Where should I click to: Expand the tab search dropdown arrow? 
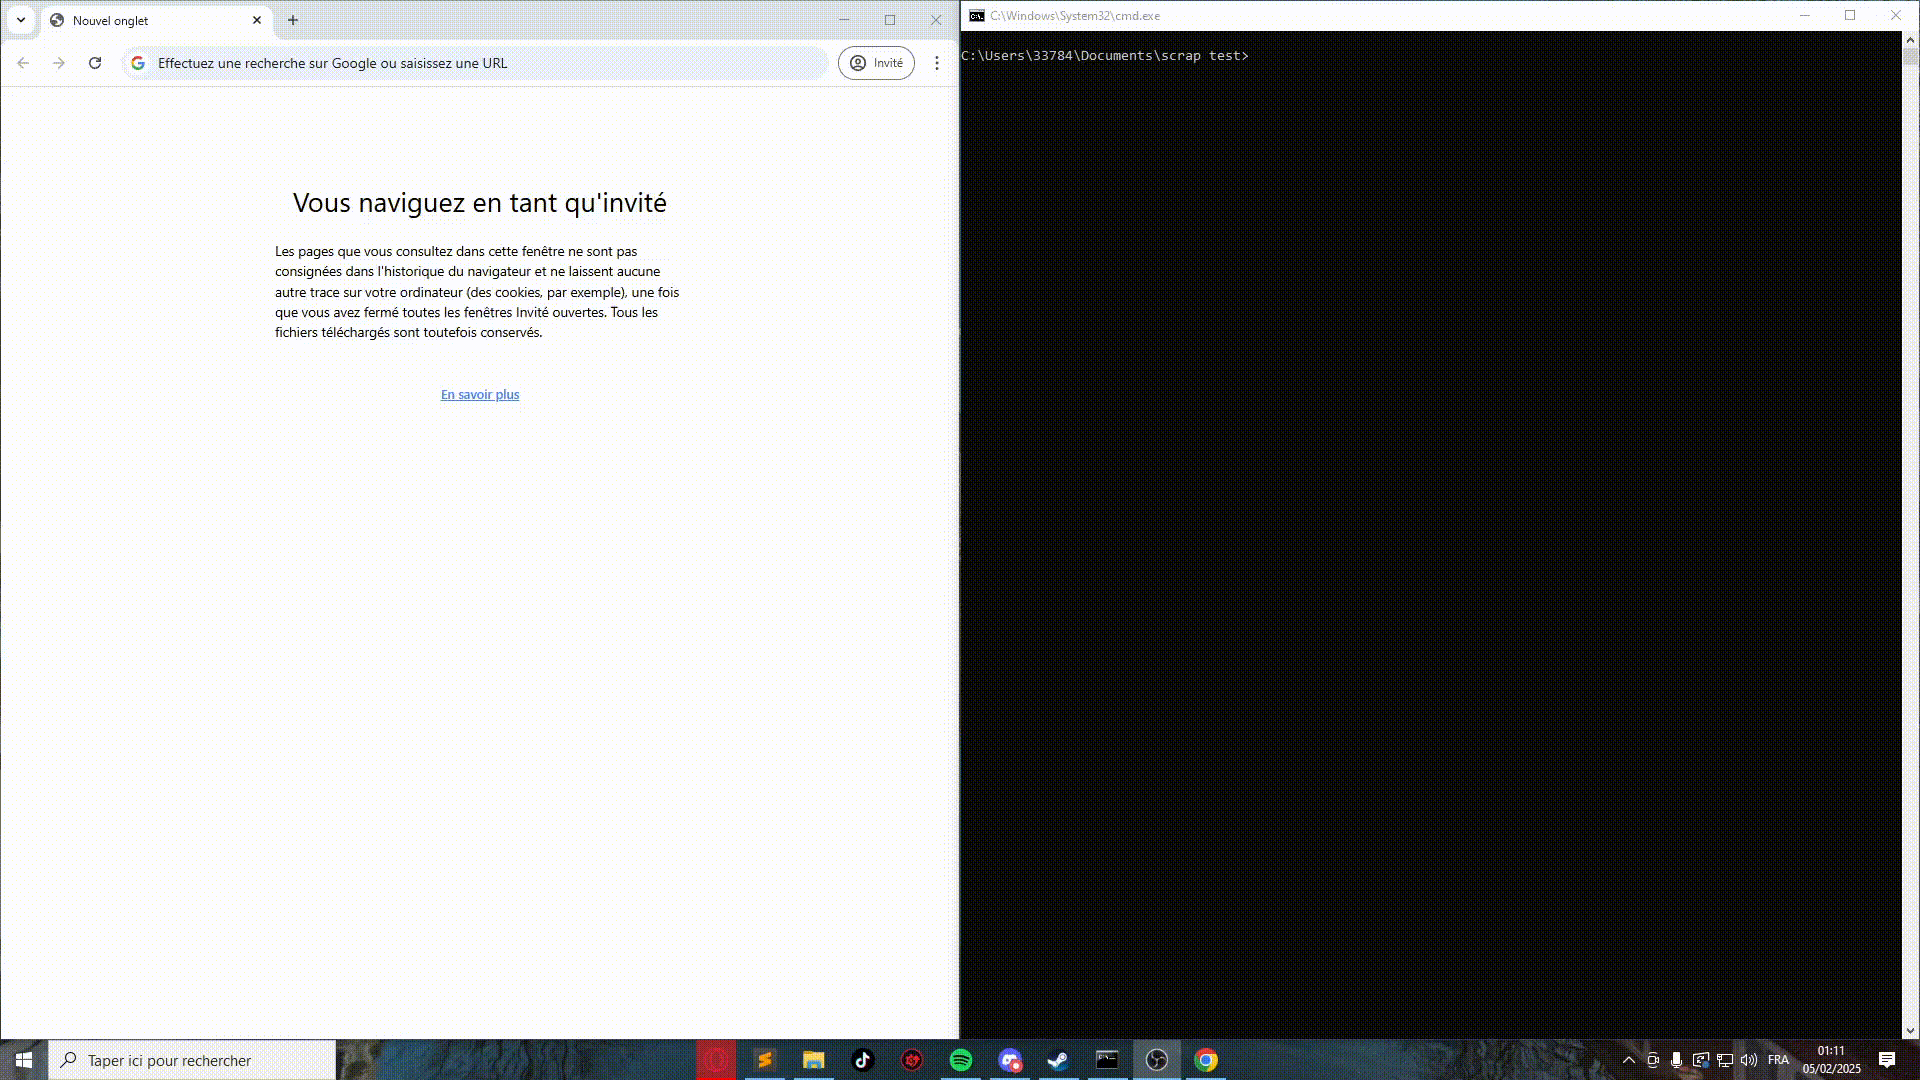[x=20, y=20]
